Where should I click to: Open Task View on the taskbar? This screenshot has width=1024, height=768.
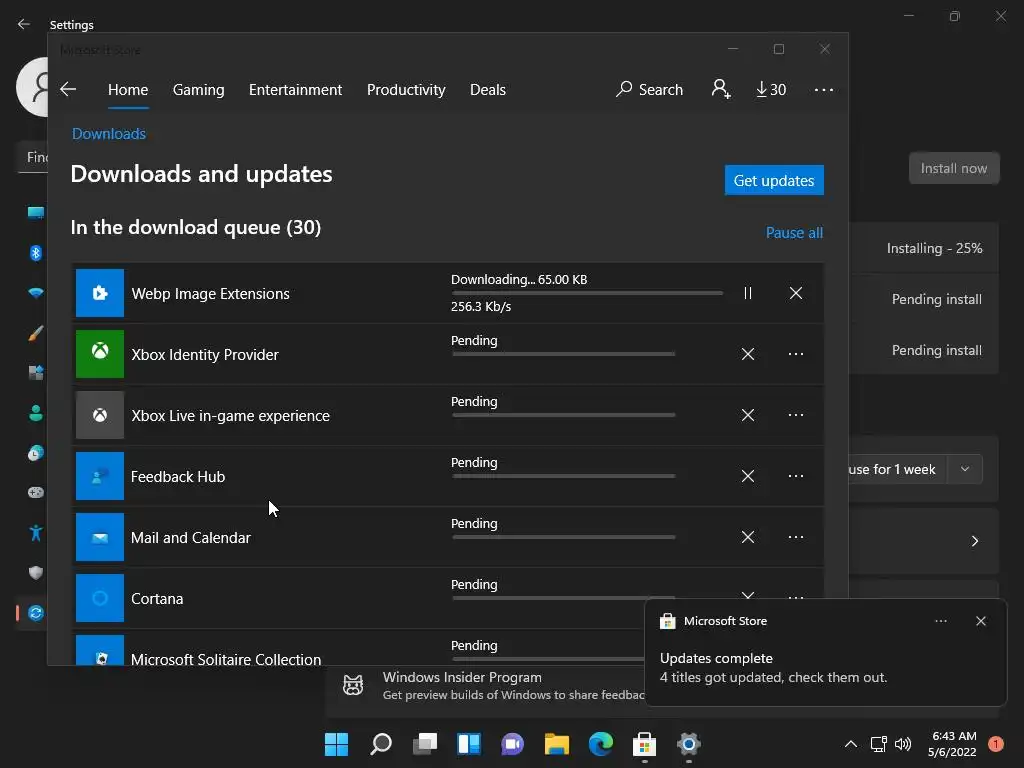point(425,744)
